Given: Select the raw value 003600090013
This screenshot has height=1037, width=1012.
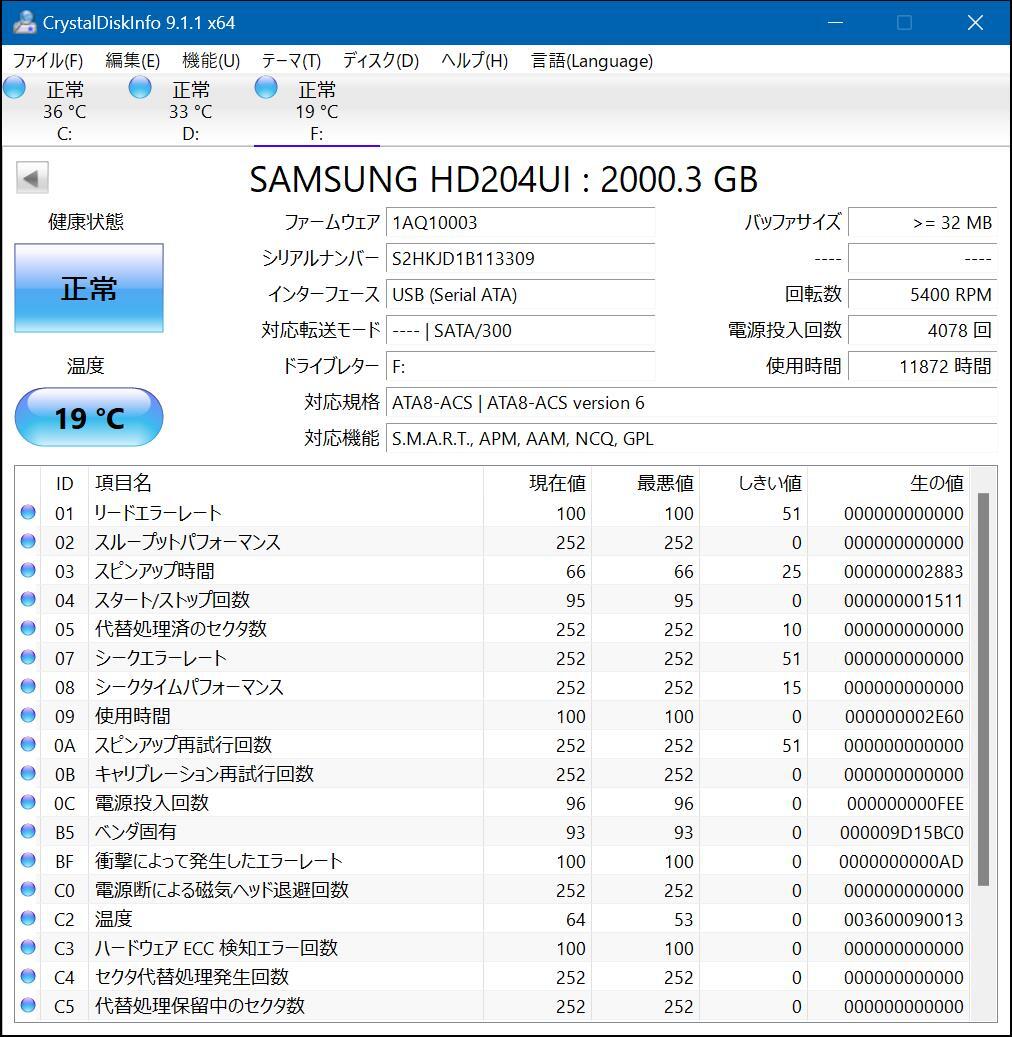Looking at the screenshot, I should [x=904, y=919].
